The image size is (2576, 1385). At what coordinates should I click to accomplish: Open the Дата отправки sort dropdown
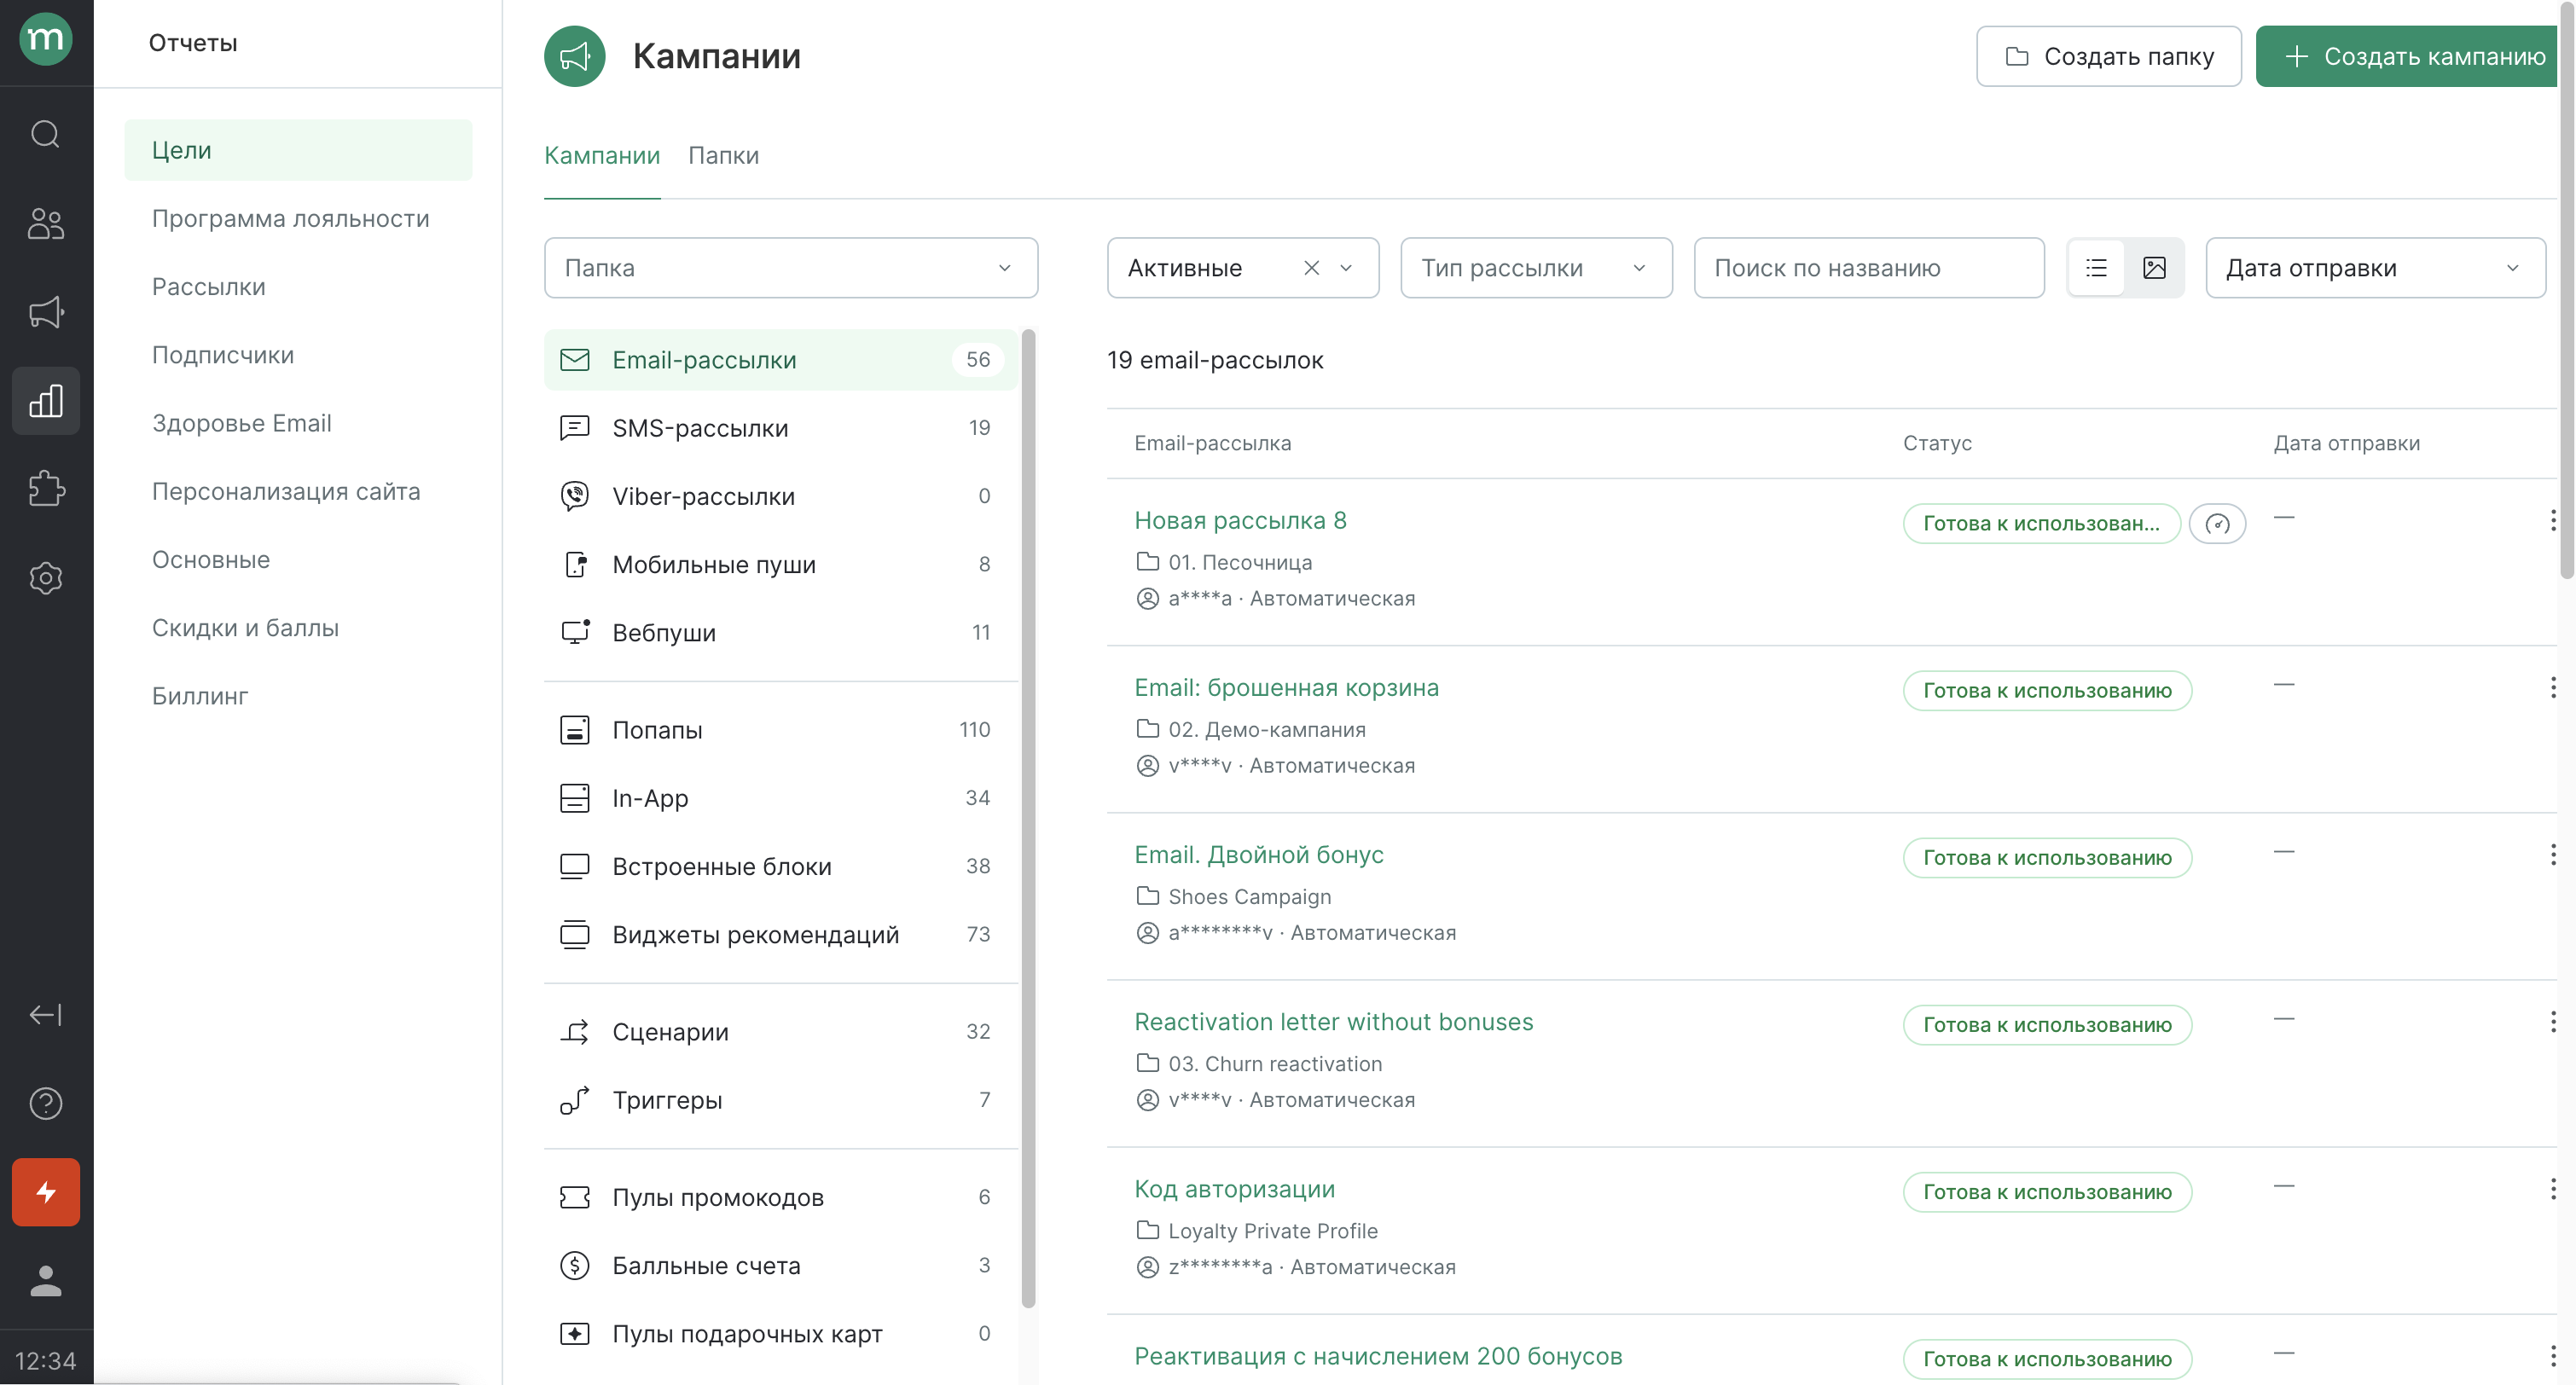pos(2375,268)
